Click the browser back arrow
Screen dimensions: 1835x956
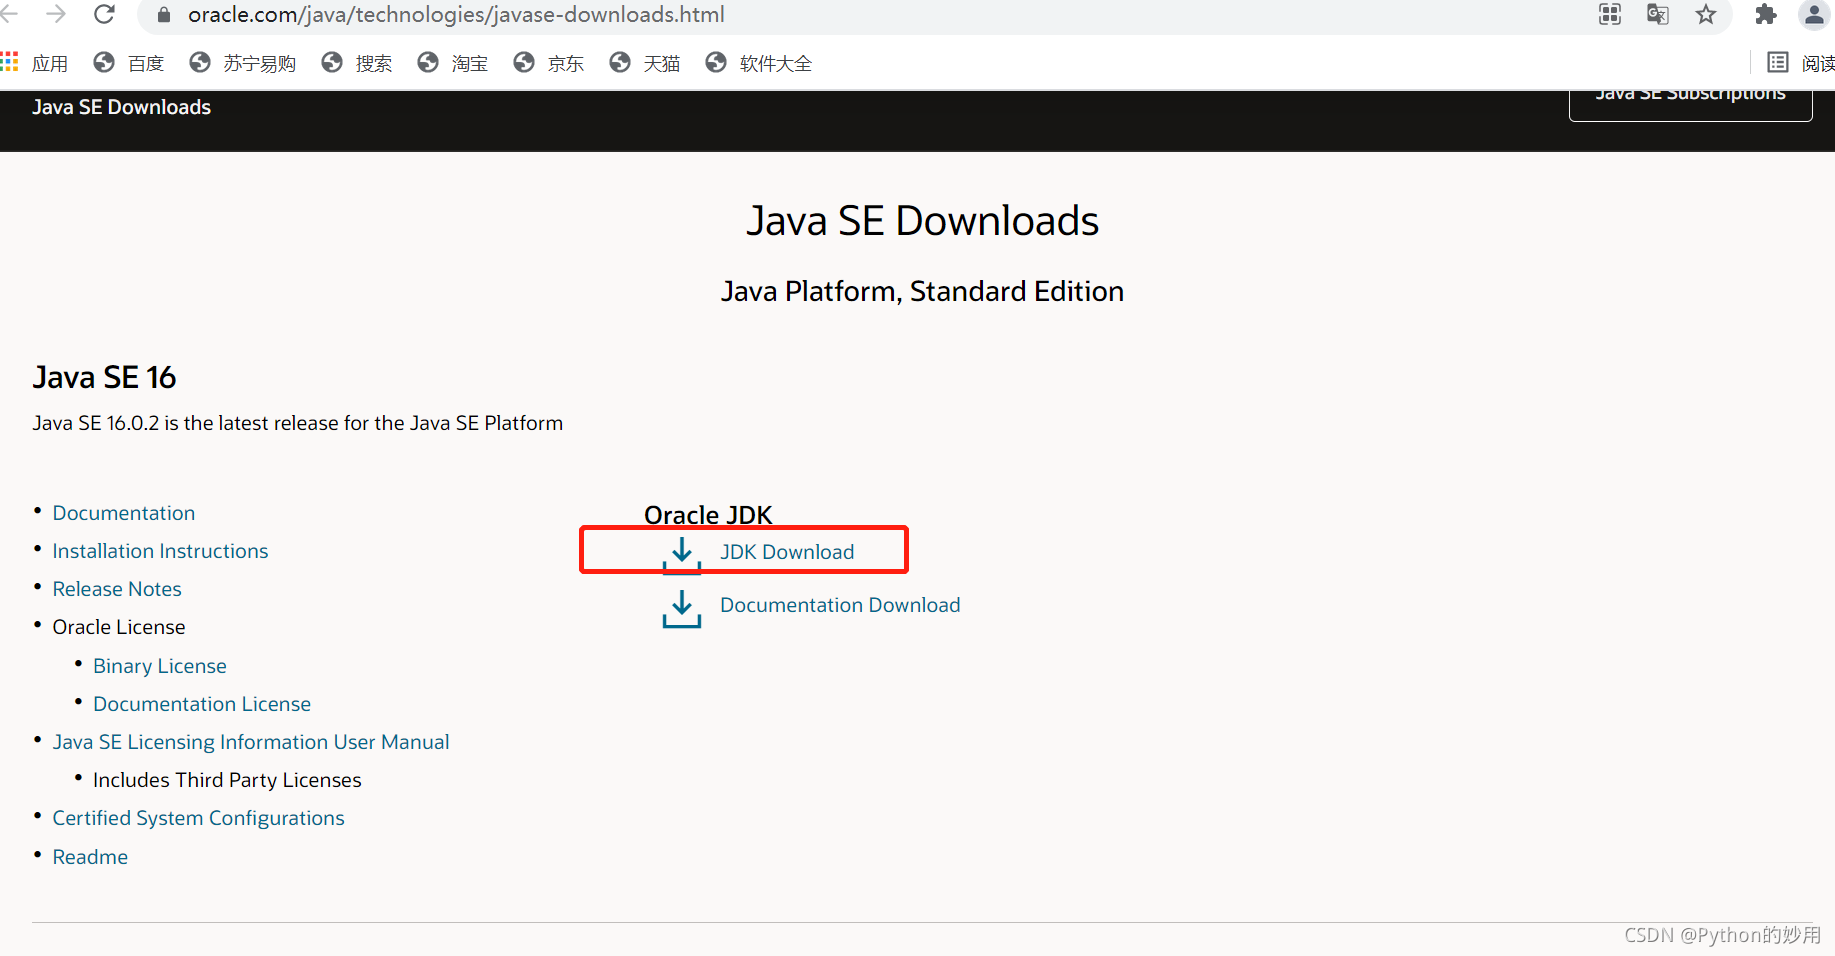tap(9, 14)
